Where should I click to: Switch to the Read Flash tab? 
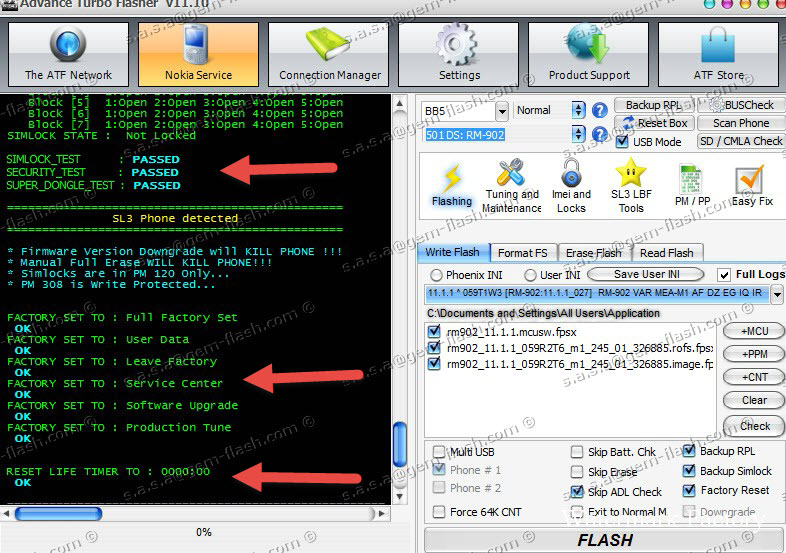click(x=667, y=253)
